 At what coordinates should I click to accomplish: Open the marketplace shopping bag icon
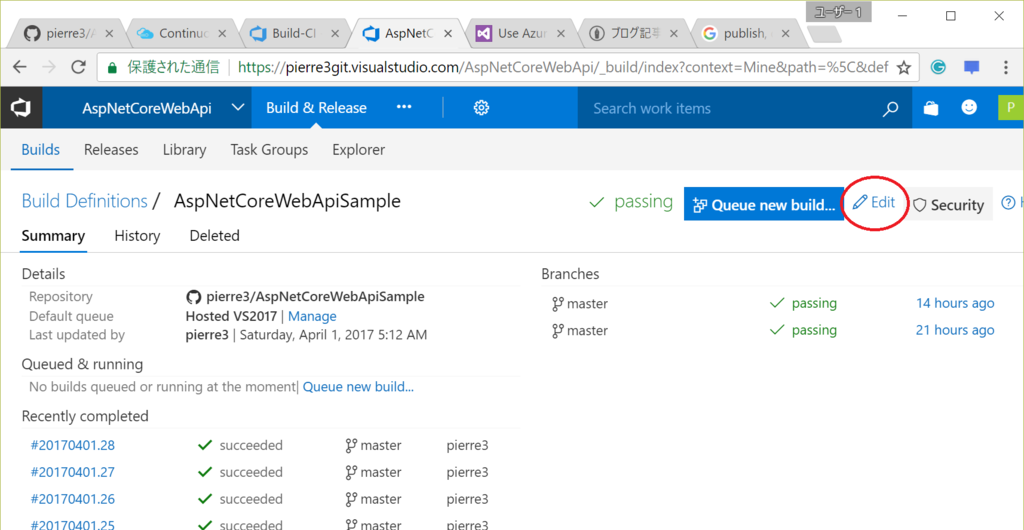[x=931, y=109]
